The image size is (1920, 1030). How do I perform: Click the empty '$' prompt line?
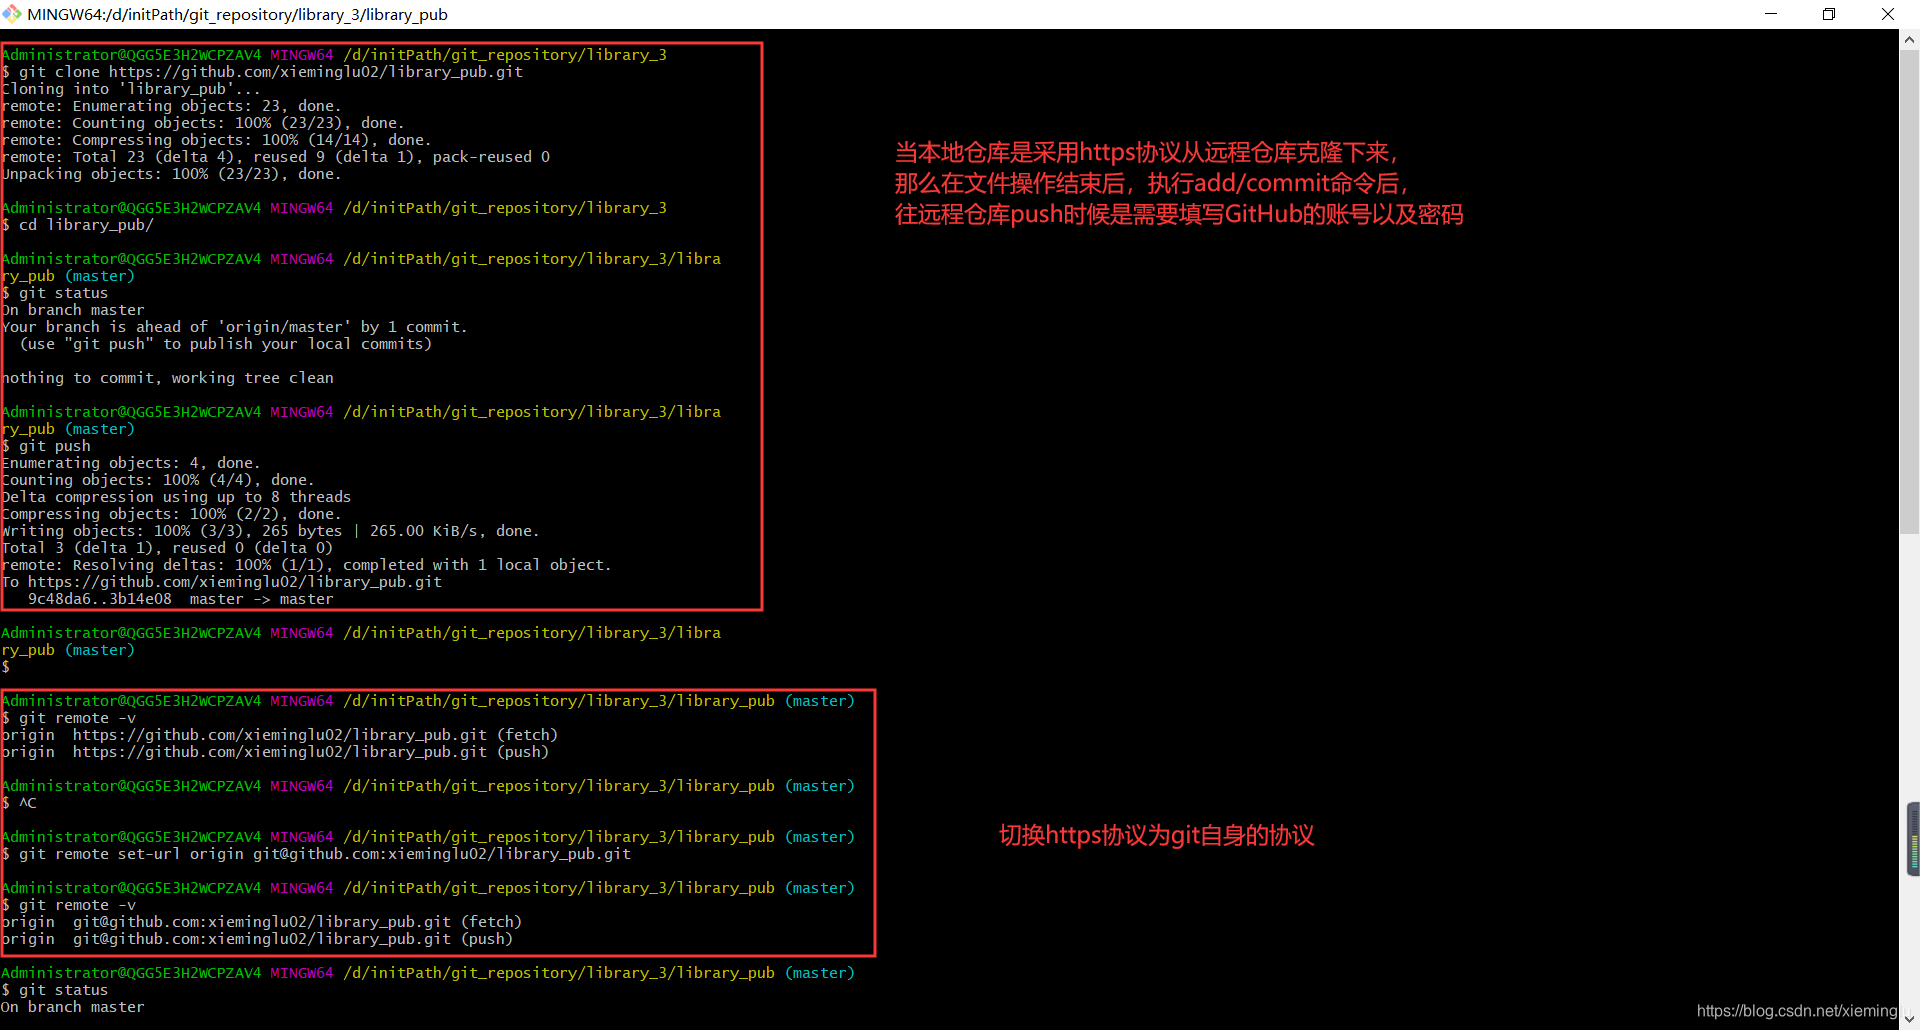pos(6,667)
